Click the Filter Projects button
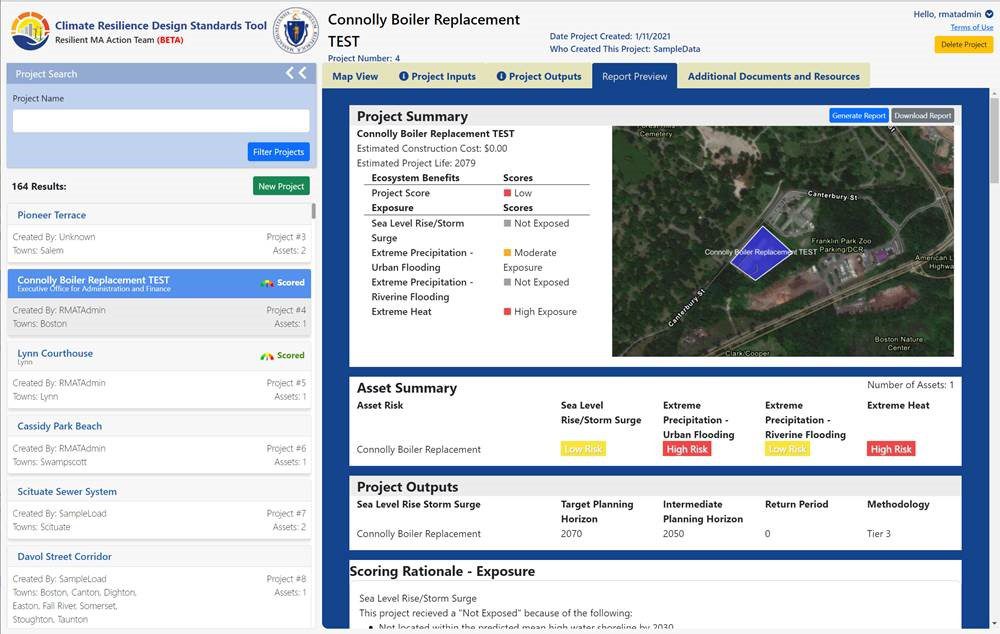1000x634 pixels. click(x=279, y=152)
